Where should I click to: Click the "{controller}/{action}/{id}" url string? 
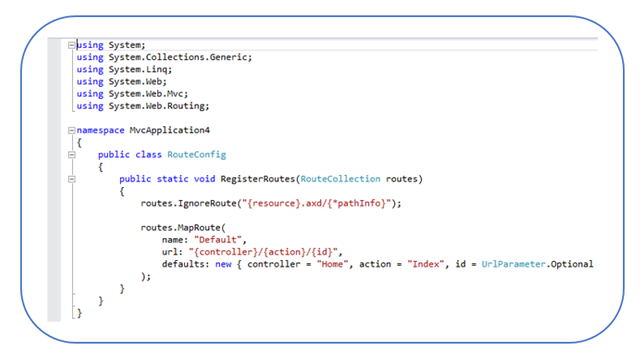[x=263, y=252]
